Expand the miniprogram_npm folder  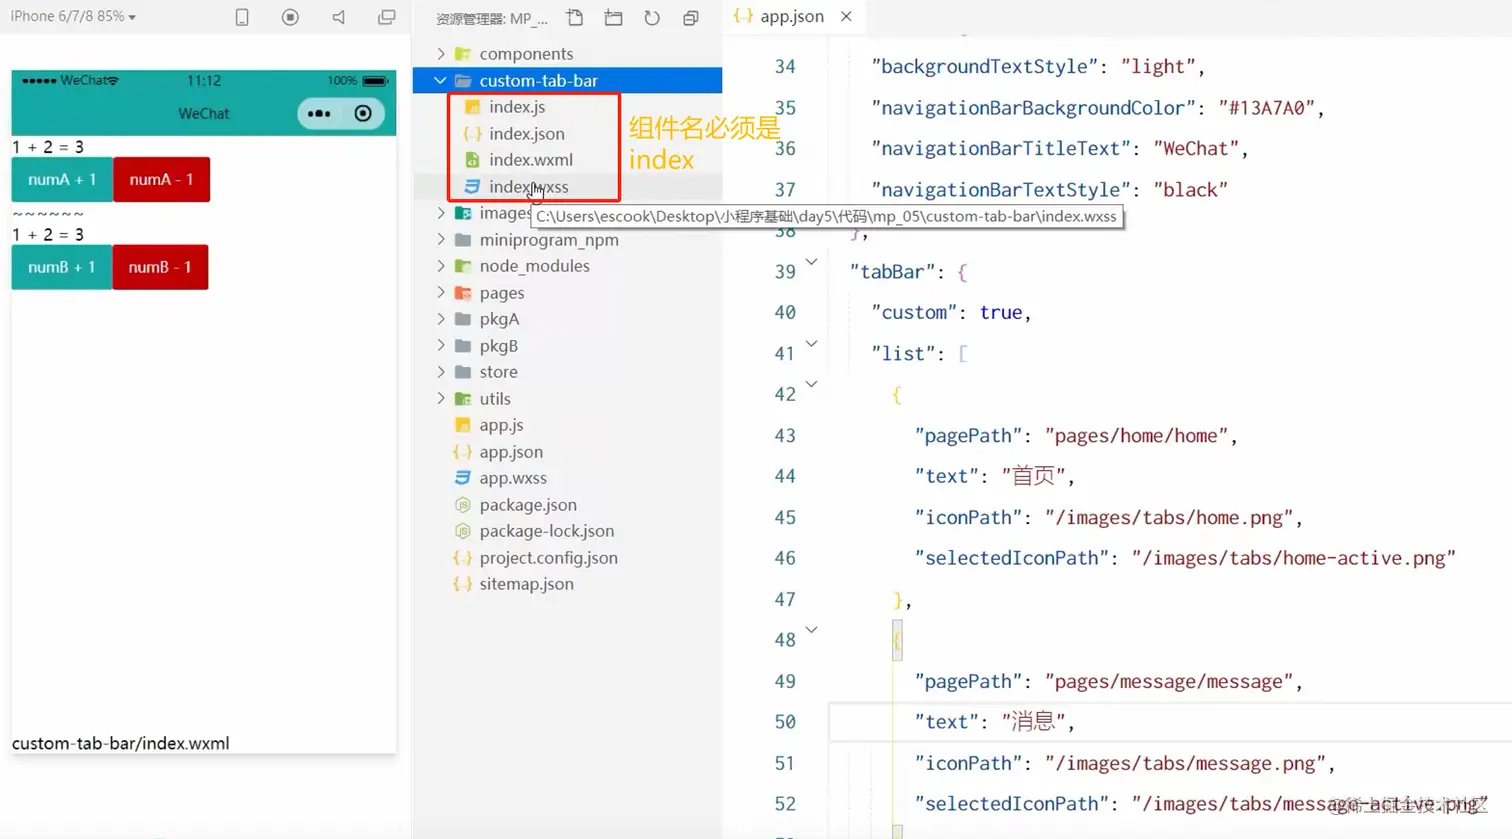pos(441,239)
